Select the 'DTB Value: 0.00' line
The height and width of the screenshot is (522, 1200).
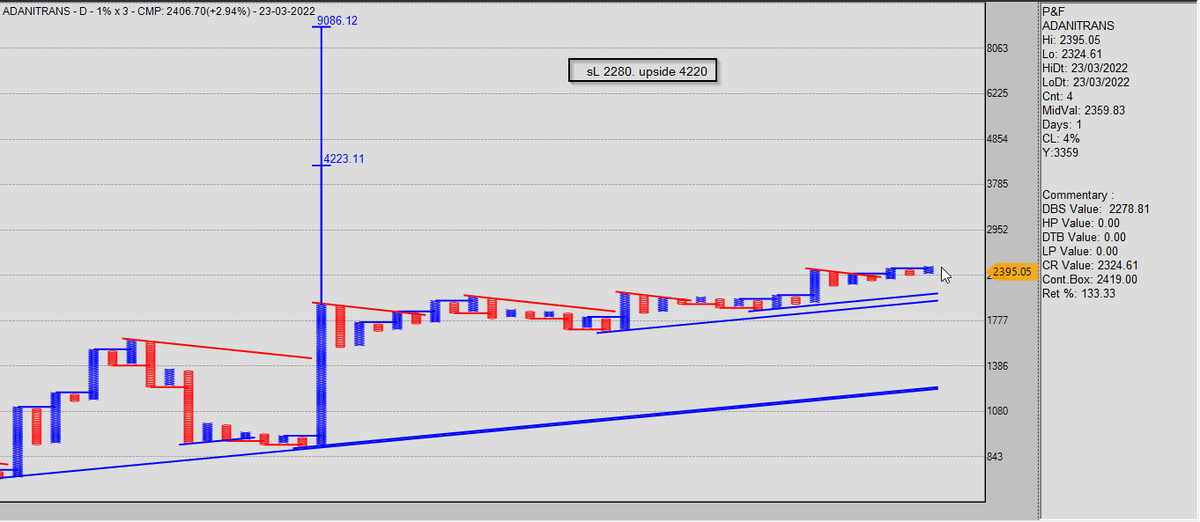1084,237
